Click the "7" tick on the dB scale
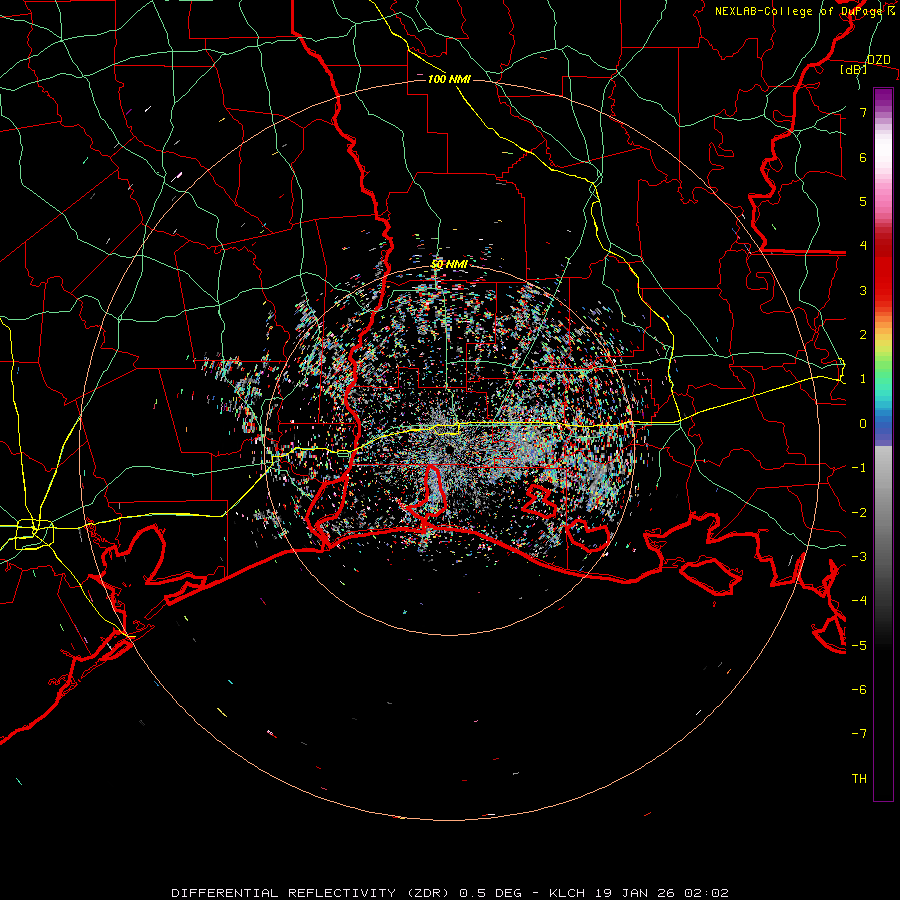 pyautogui.click(x=863, y=112)
